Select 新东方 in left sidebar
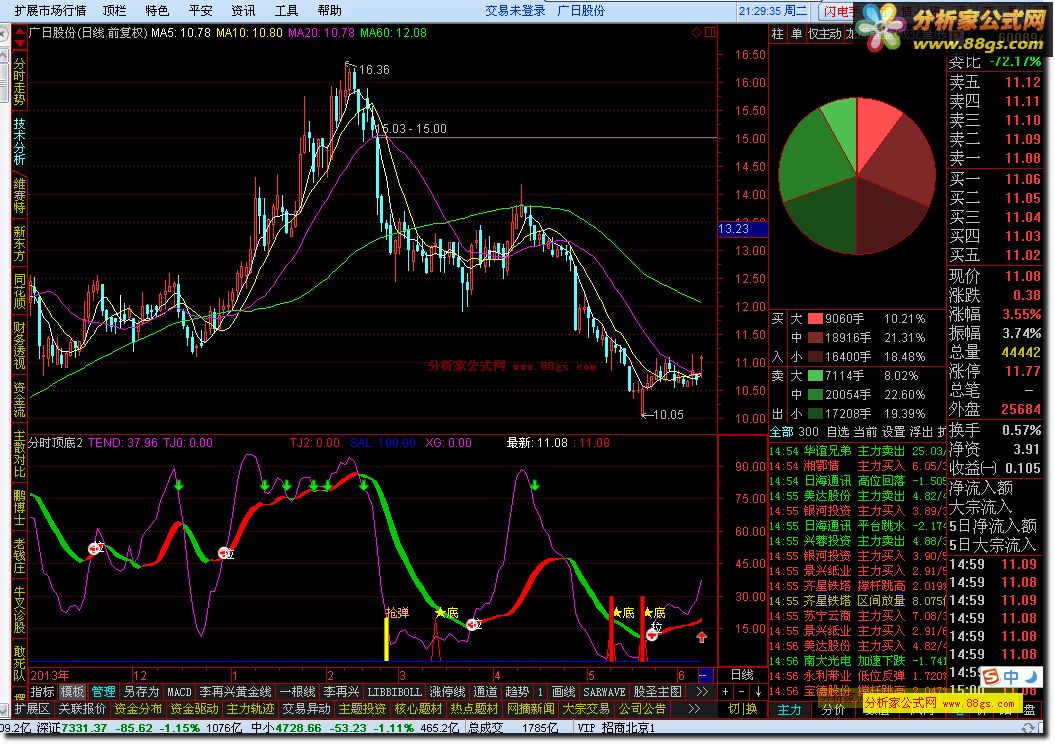Screen dimensions: 1055x744 click(19, 244)
